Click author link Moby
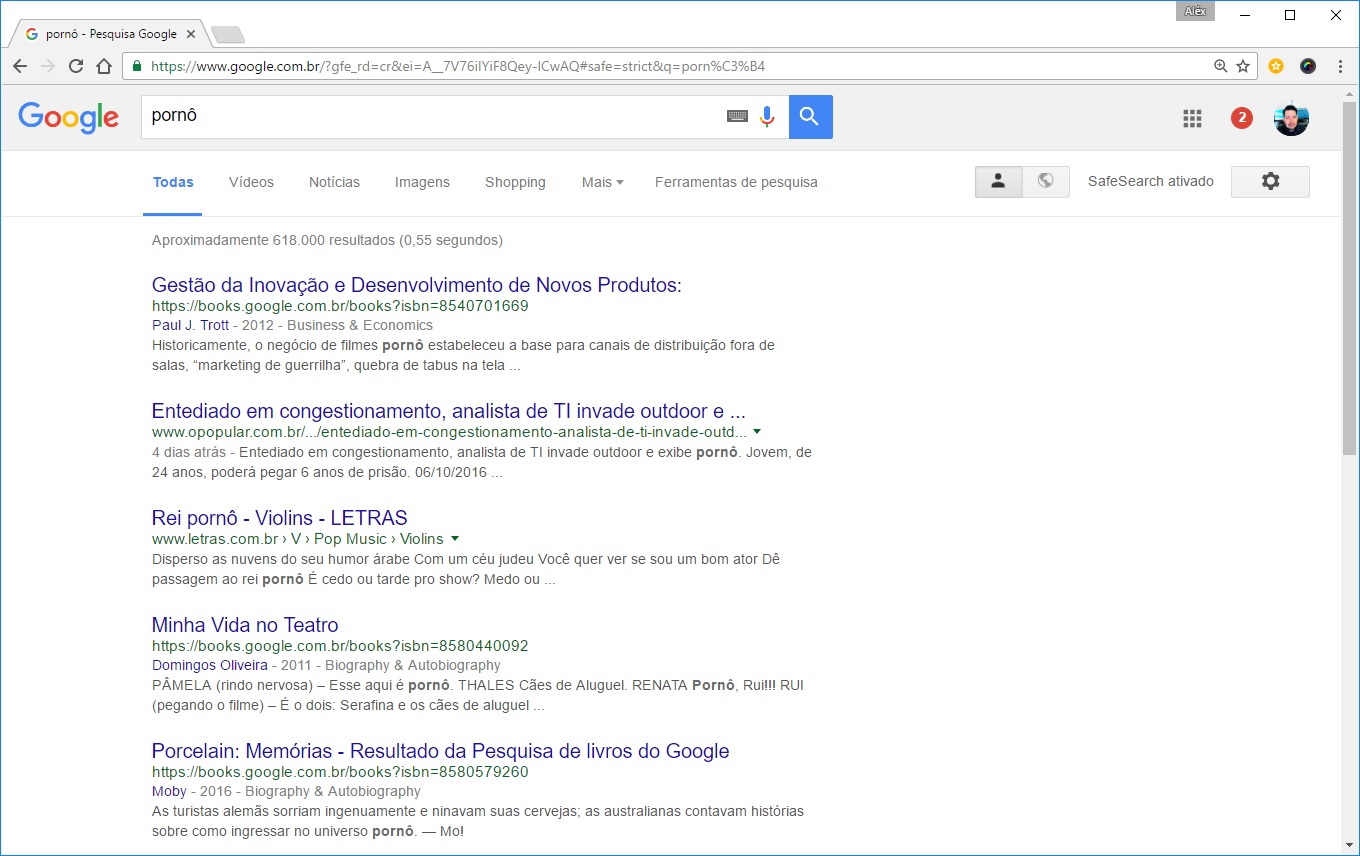 tap(168, 791)
